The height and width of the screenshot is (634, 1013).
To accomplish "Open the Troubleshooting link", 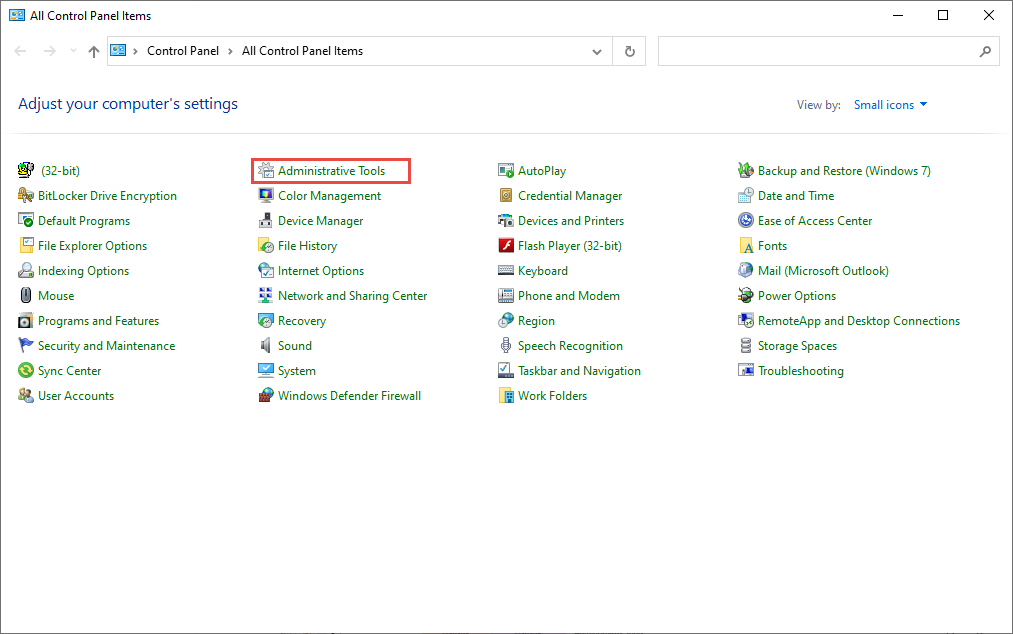I will pos(800,371).
